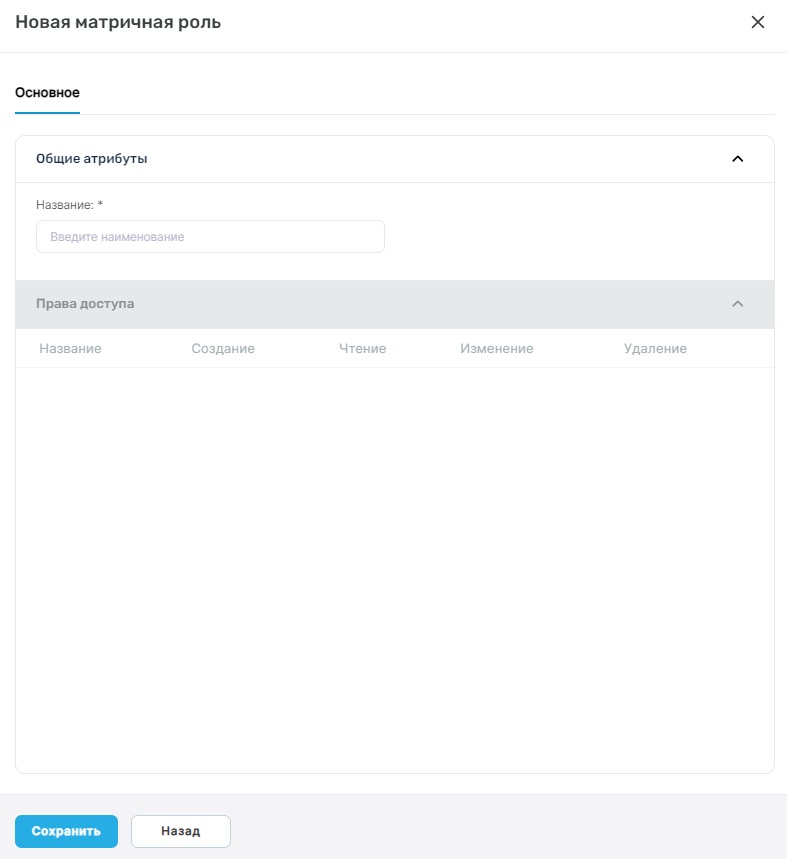
Task: Collapse Общие атрибуты section via chevron
Action: (738, 159)
